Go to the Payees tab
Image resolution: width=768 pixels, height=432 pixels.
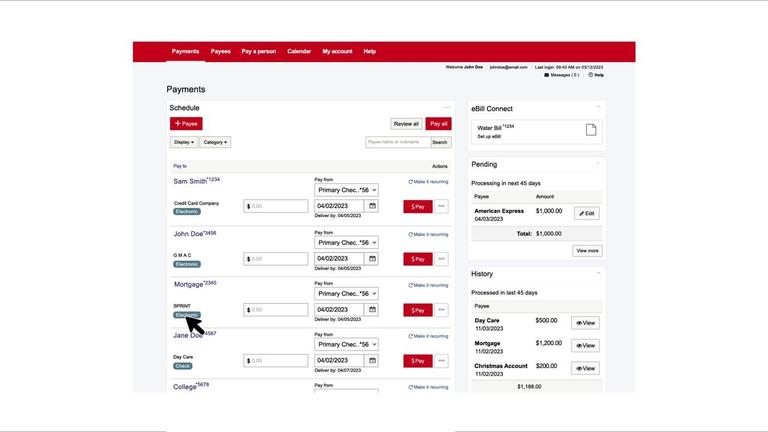220,51
